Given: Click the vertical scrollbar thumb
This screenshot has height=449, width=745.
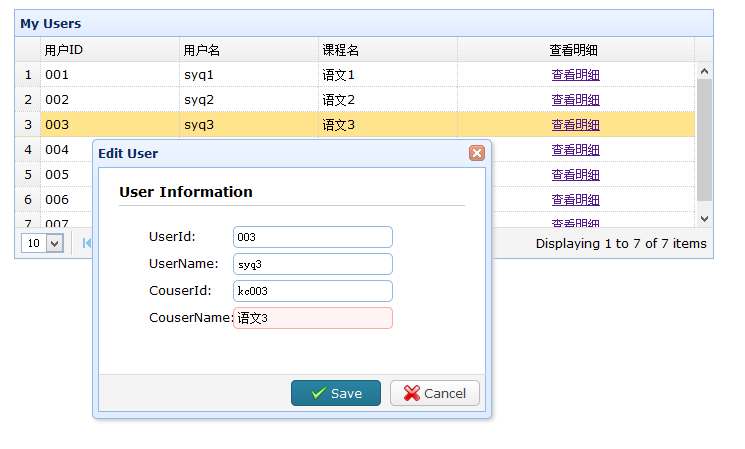Looking at the screenshot, I should click(x=704, y=140).
